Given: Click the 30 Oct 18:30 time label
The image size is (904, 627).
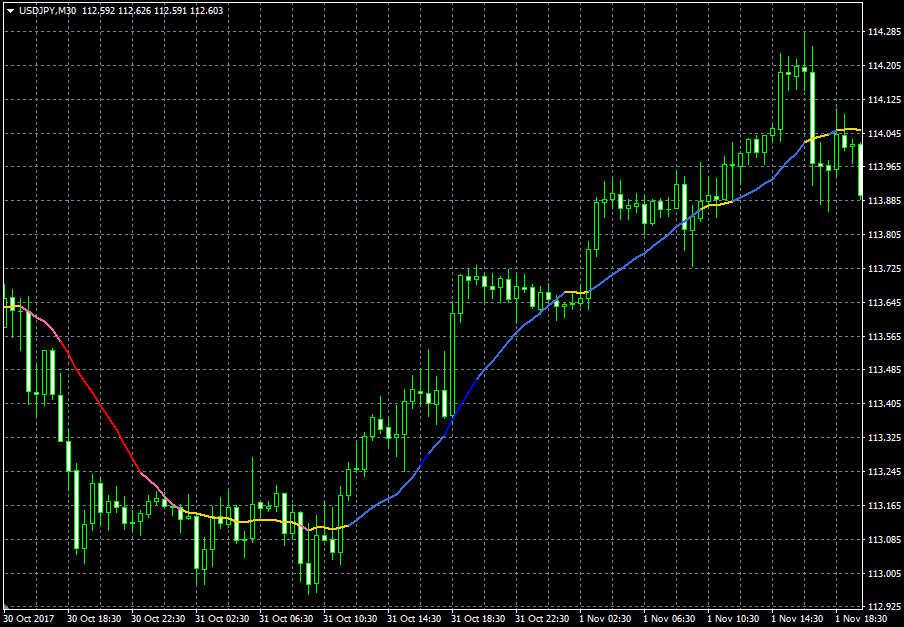Looking at the screenshot, I should pyautogui.click(x=97, y=618).
